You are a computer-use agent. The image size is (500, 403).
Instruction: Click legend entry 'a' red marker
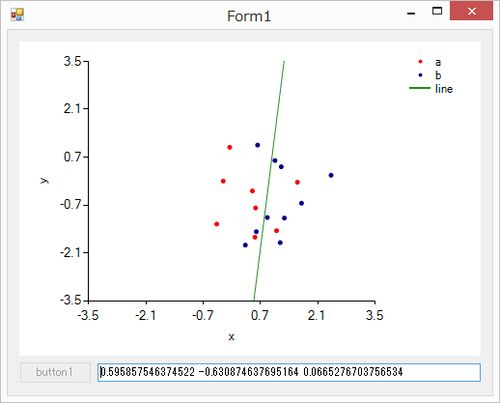tap(420, 62)
